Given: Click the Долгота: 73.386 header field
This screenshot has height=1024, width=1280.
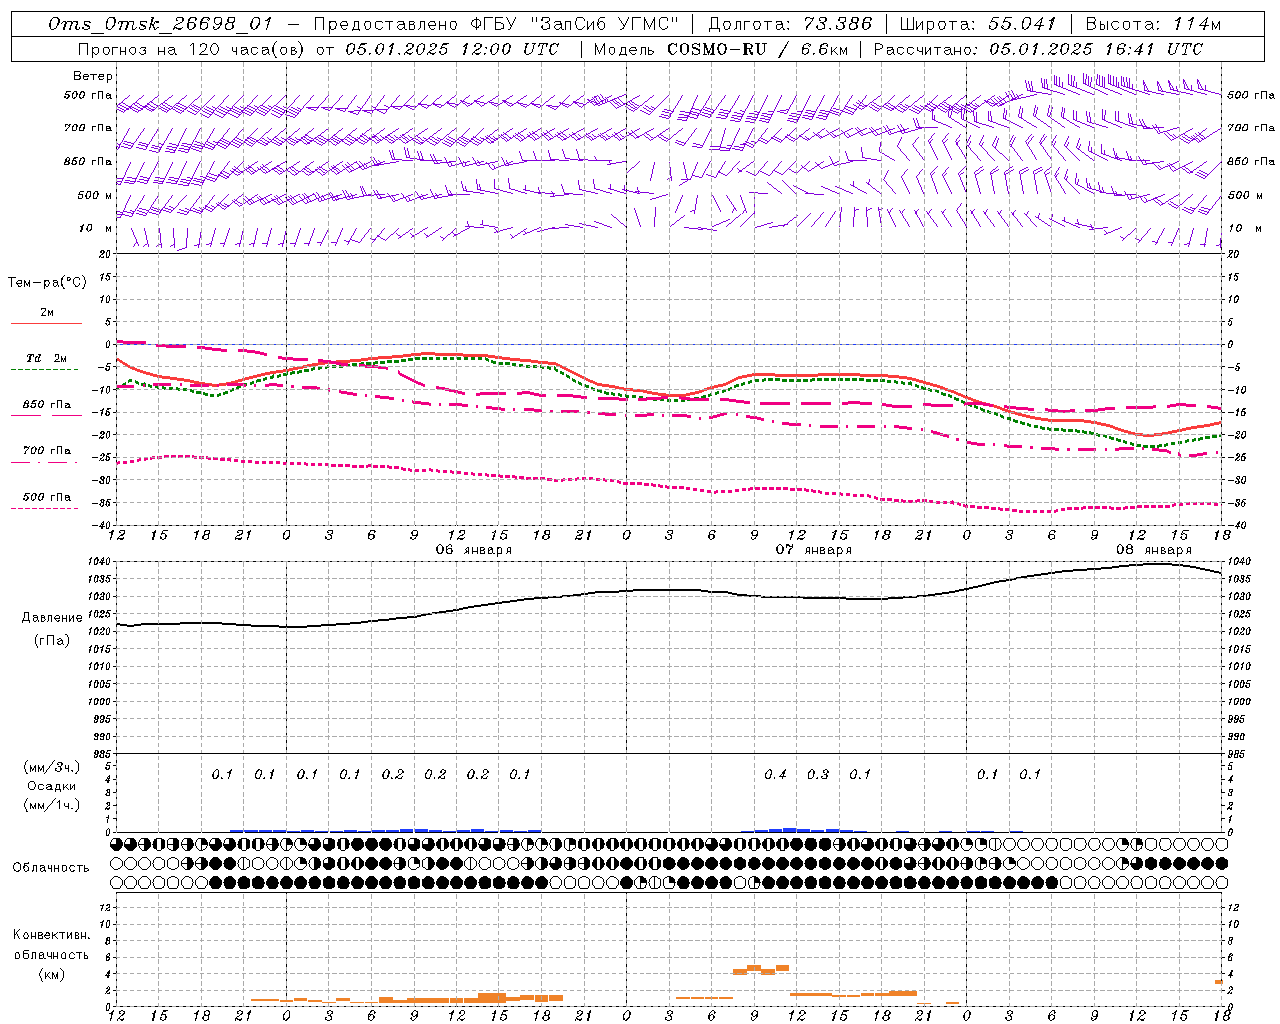Looking at the screenshot, I should coord(790,24).
